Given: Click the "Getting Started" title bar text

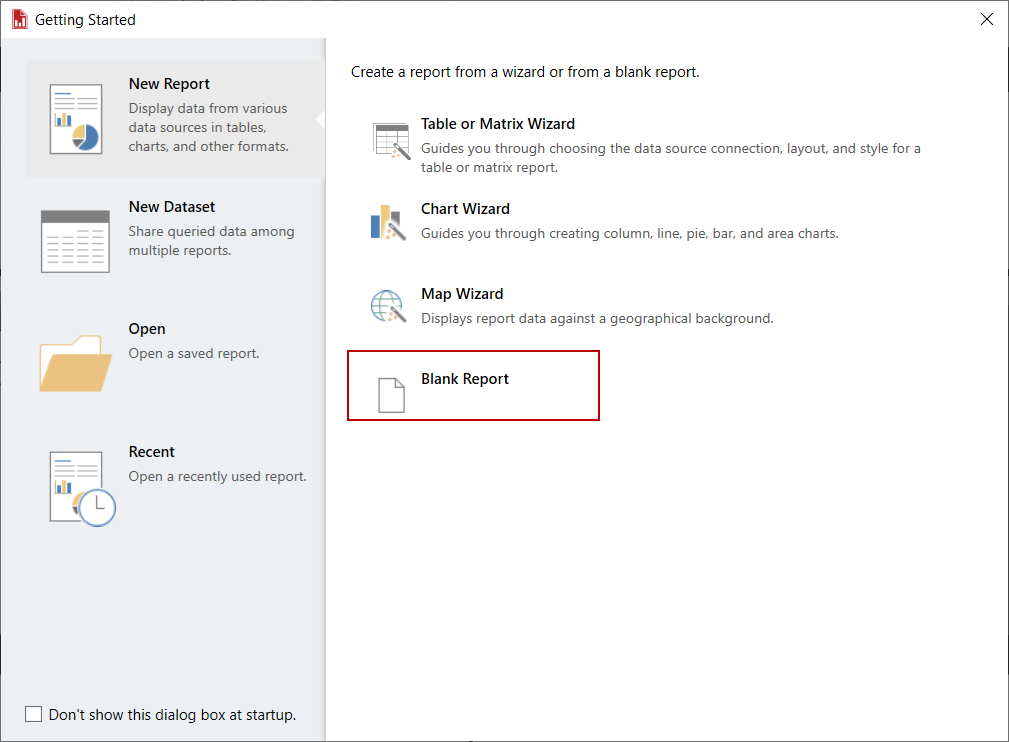Looking at the screenshot, I should point(85,20).
